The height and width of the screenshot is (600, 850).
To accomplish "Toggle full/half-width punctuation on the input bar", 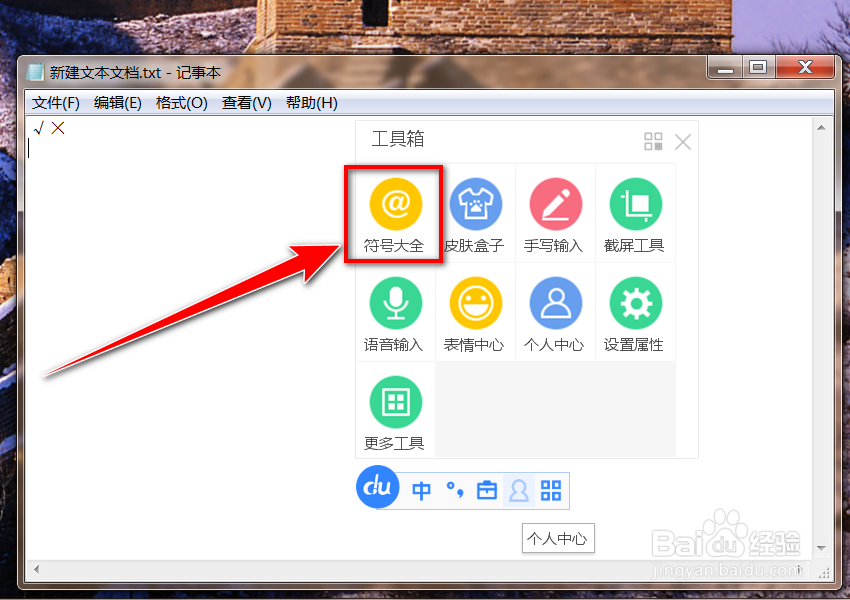I will (x=453, y=490).
